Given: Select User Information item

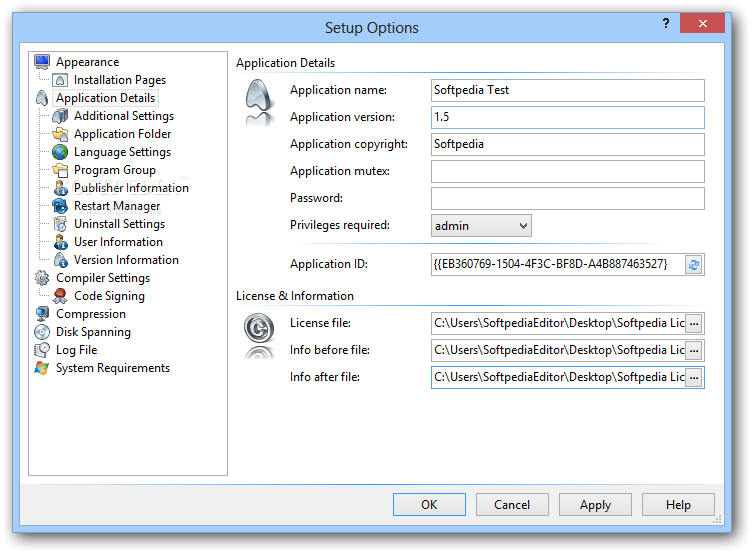Looking at the screenshot, I should click(118, 242).
